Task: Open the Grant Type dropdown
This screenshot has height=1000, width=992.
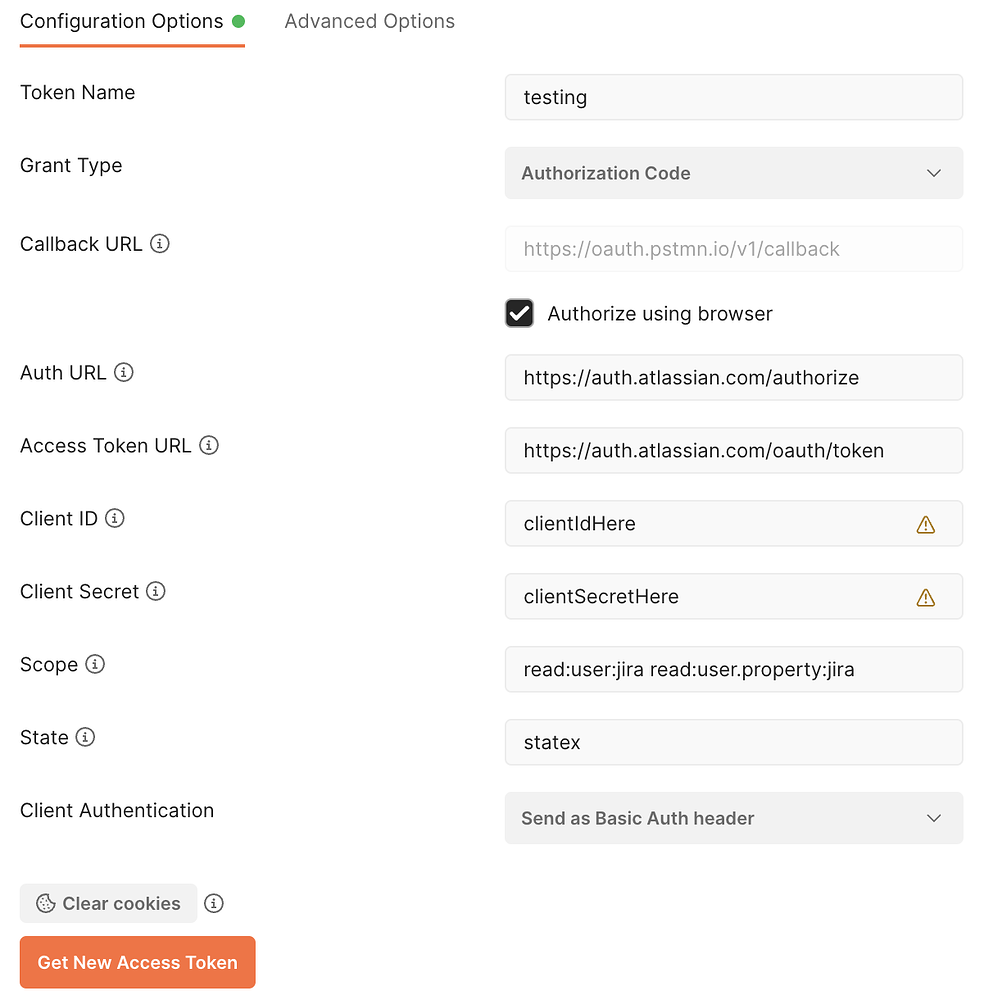Action: point(733,173)
